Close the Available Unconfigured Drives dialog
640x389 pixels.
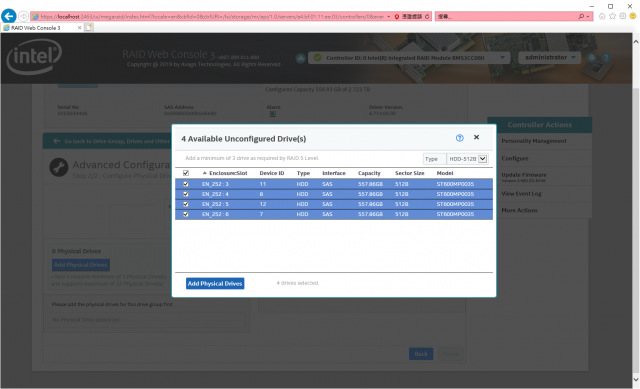click(x=476, y=137)
